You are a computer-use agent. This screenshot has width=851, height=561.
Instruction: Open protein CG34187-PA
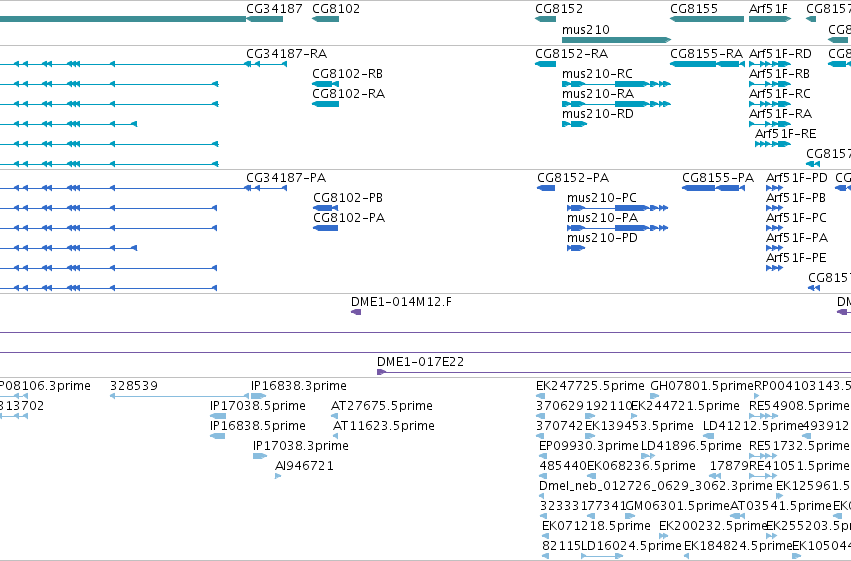coord(286,178)
